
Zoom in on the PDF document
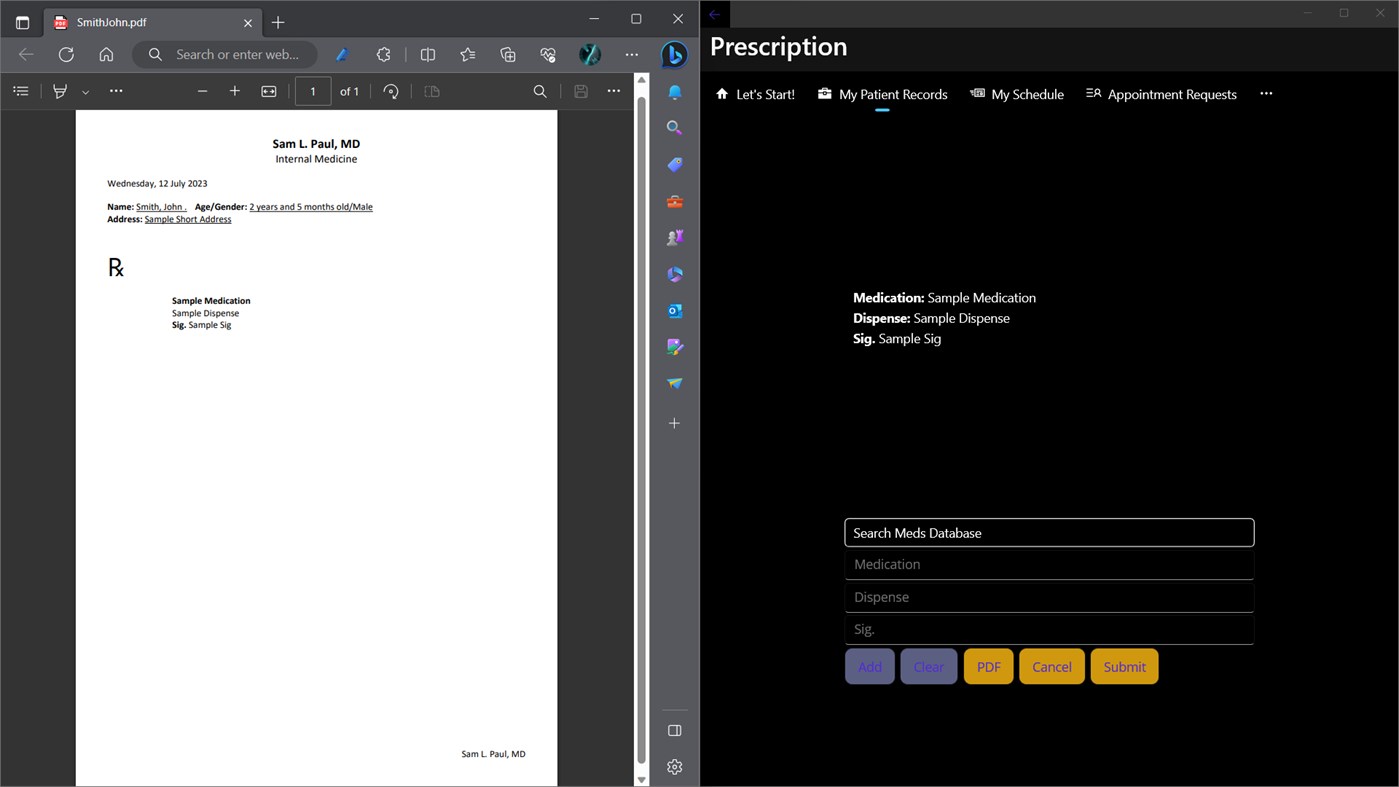235,91
